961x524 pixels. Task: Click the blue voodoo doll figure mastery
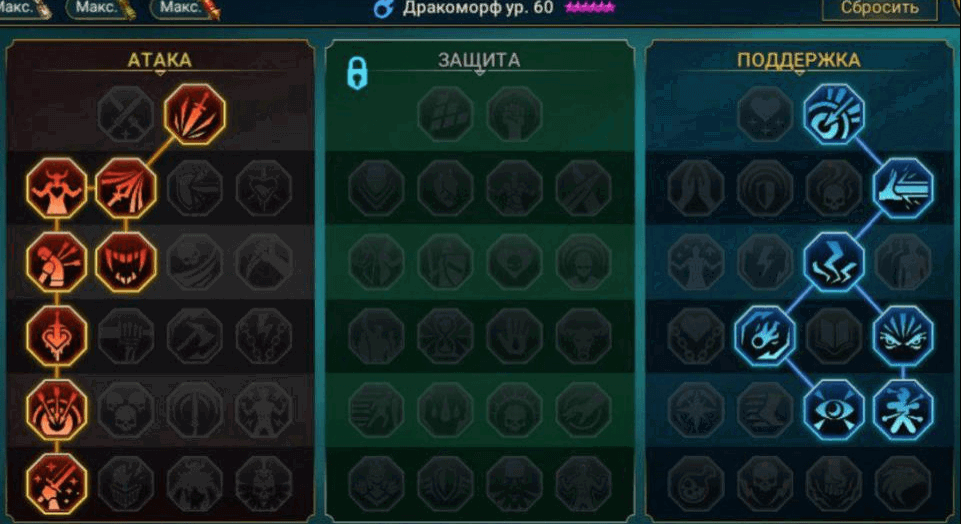tap(903, 409)
